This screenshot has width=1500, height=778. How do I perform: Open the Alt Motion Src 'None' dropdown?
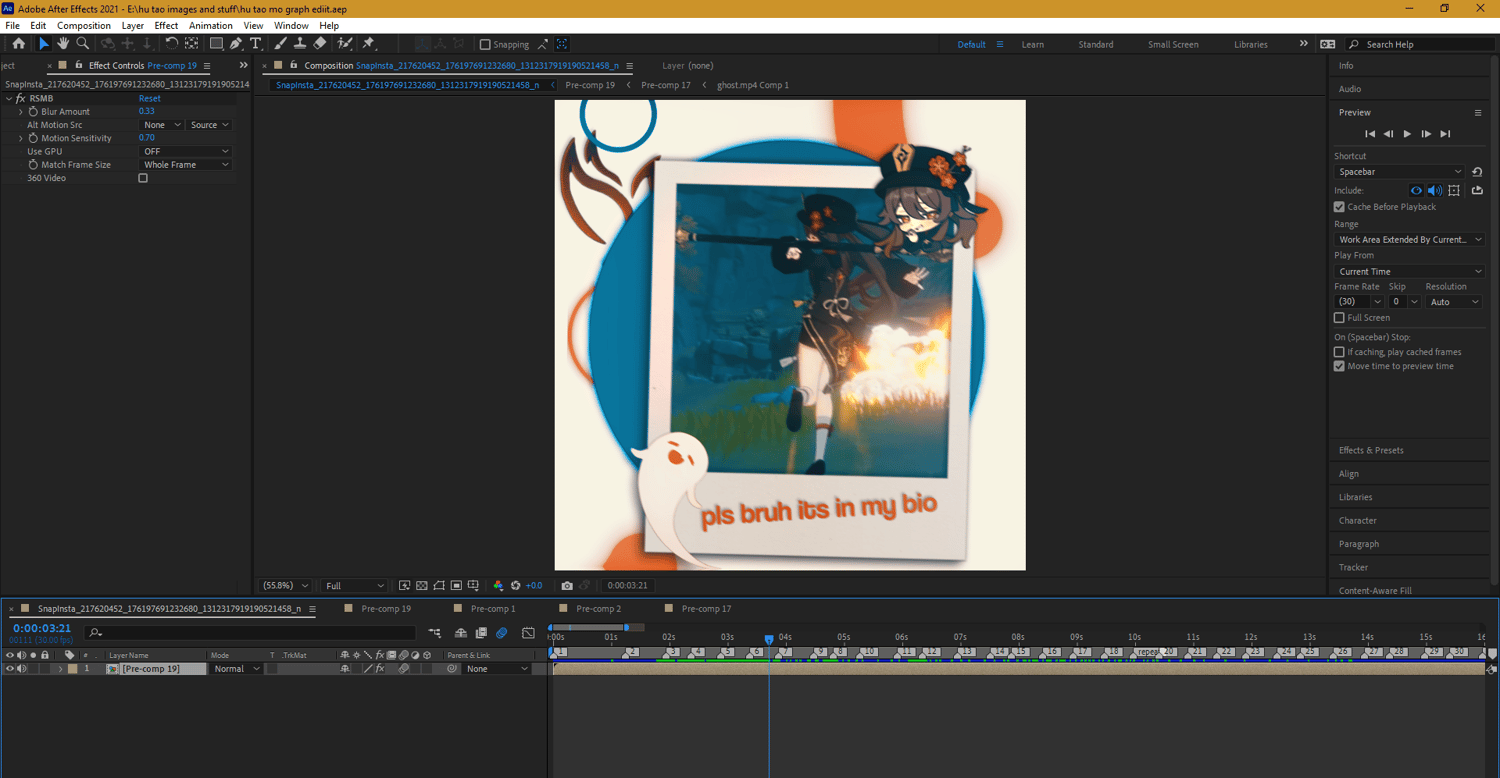[162, 125]
